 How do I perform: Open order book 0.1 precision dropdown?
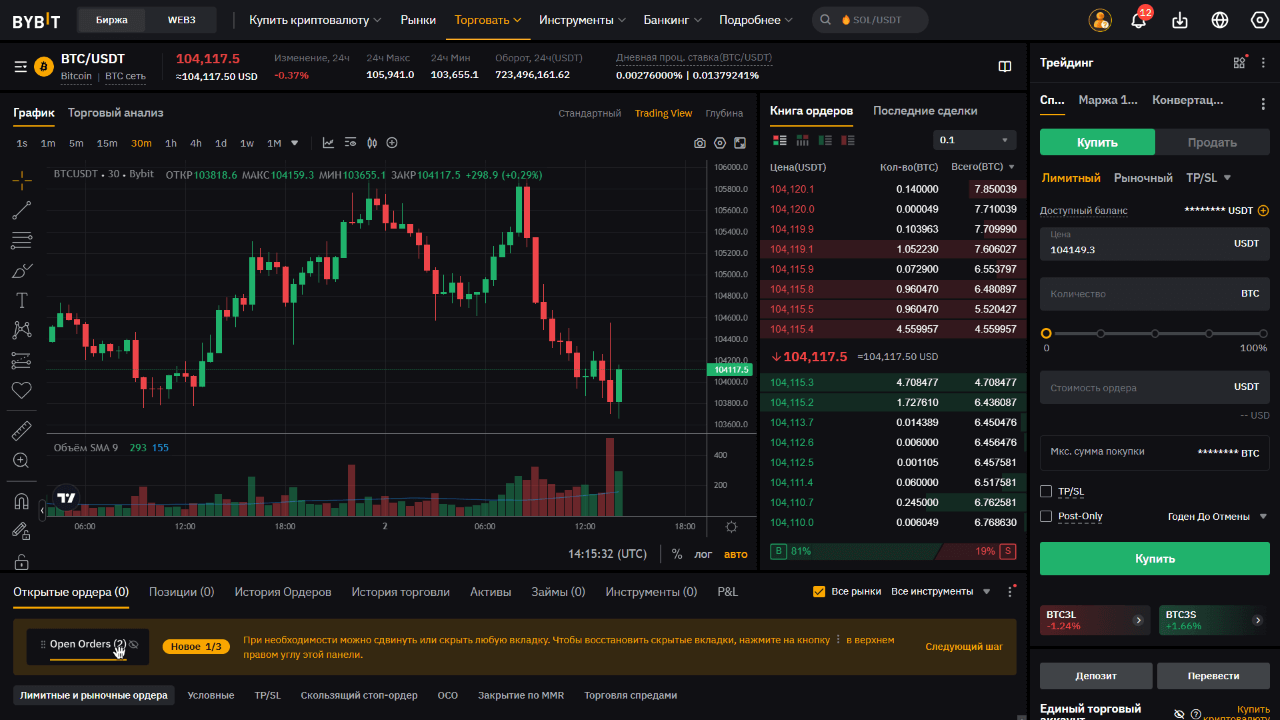[x=974, y=140]
